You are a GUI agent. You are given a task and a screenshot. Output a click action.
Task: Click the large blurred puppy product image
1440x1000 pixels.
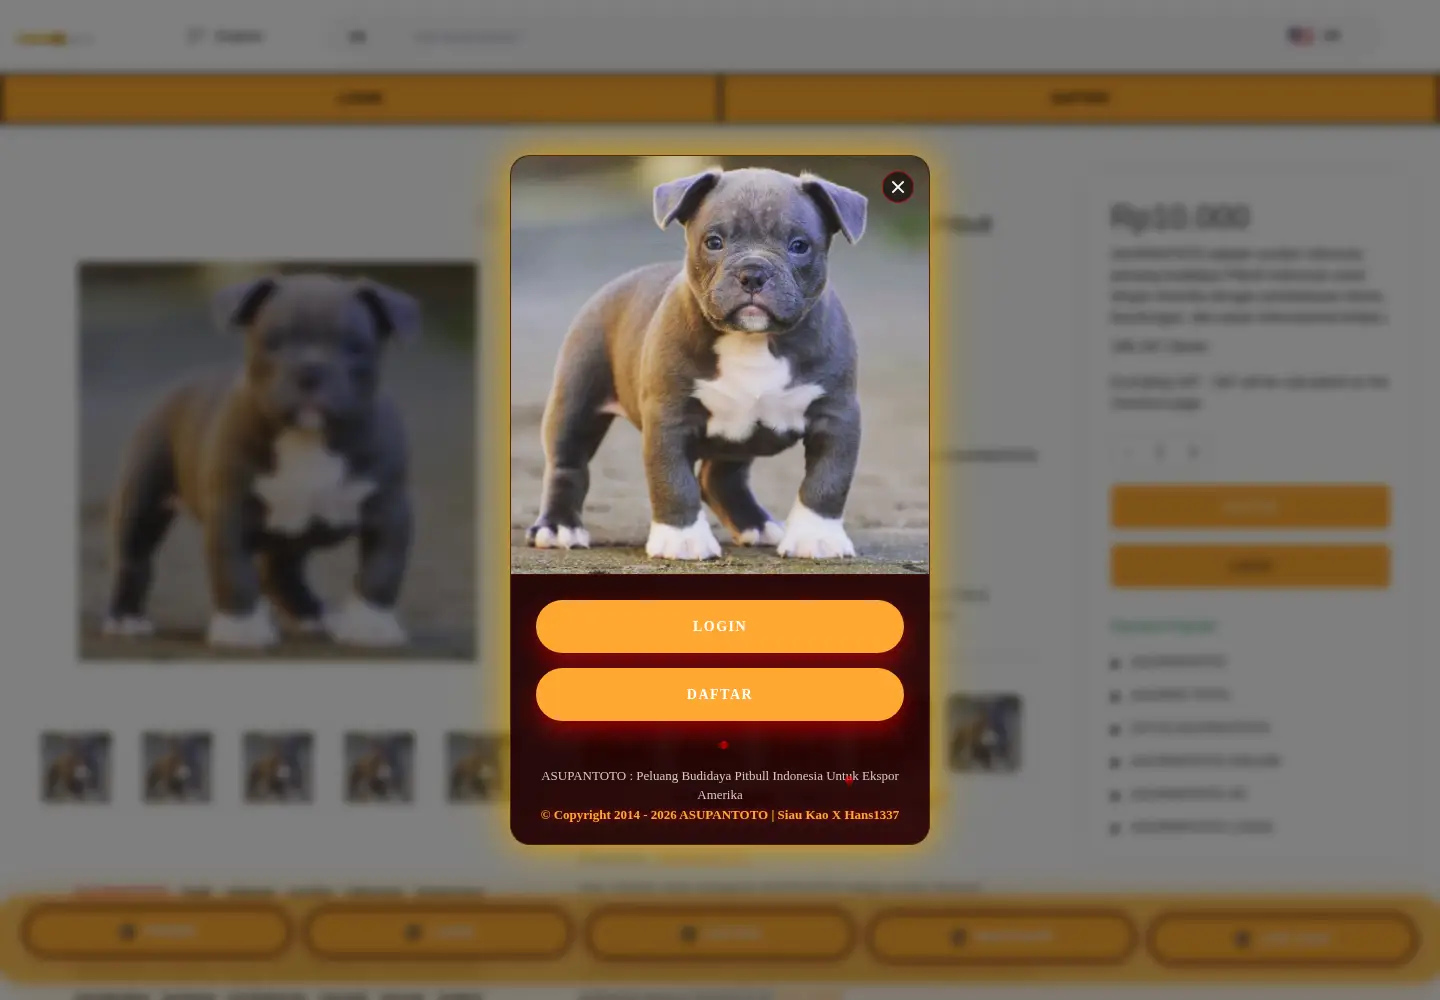(x=278, y=461)
